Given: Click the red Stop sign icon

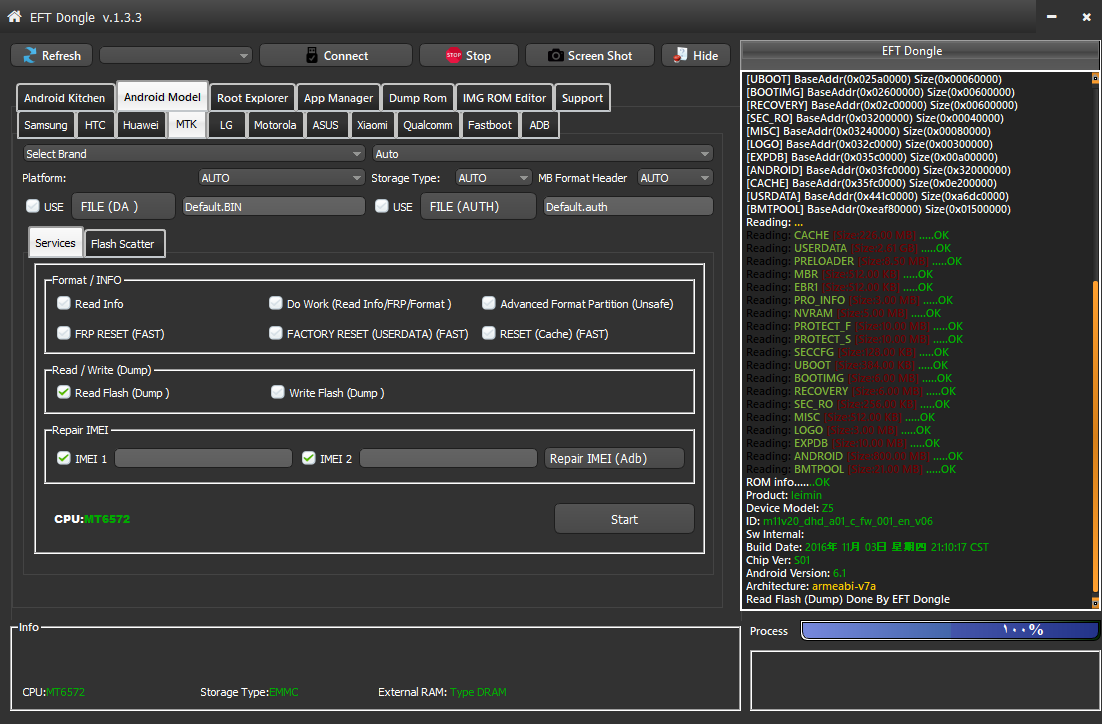Looking at the screenshot, I should [453, 56].
